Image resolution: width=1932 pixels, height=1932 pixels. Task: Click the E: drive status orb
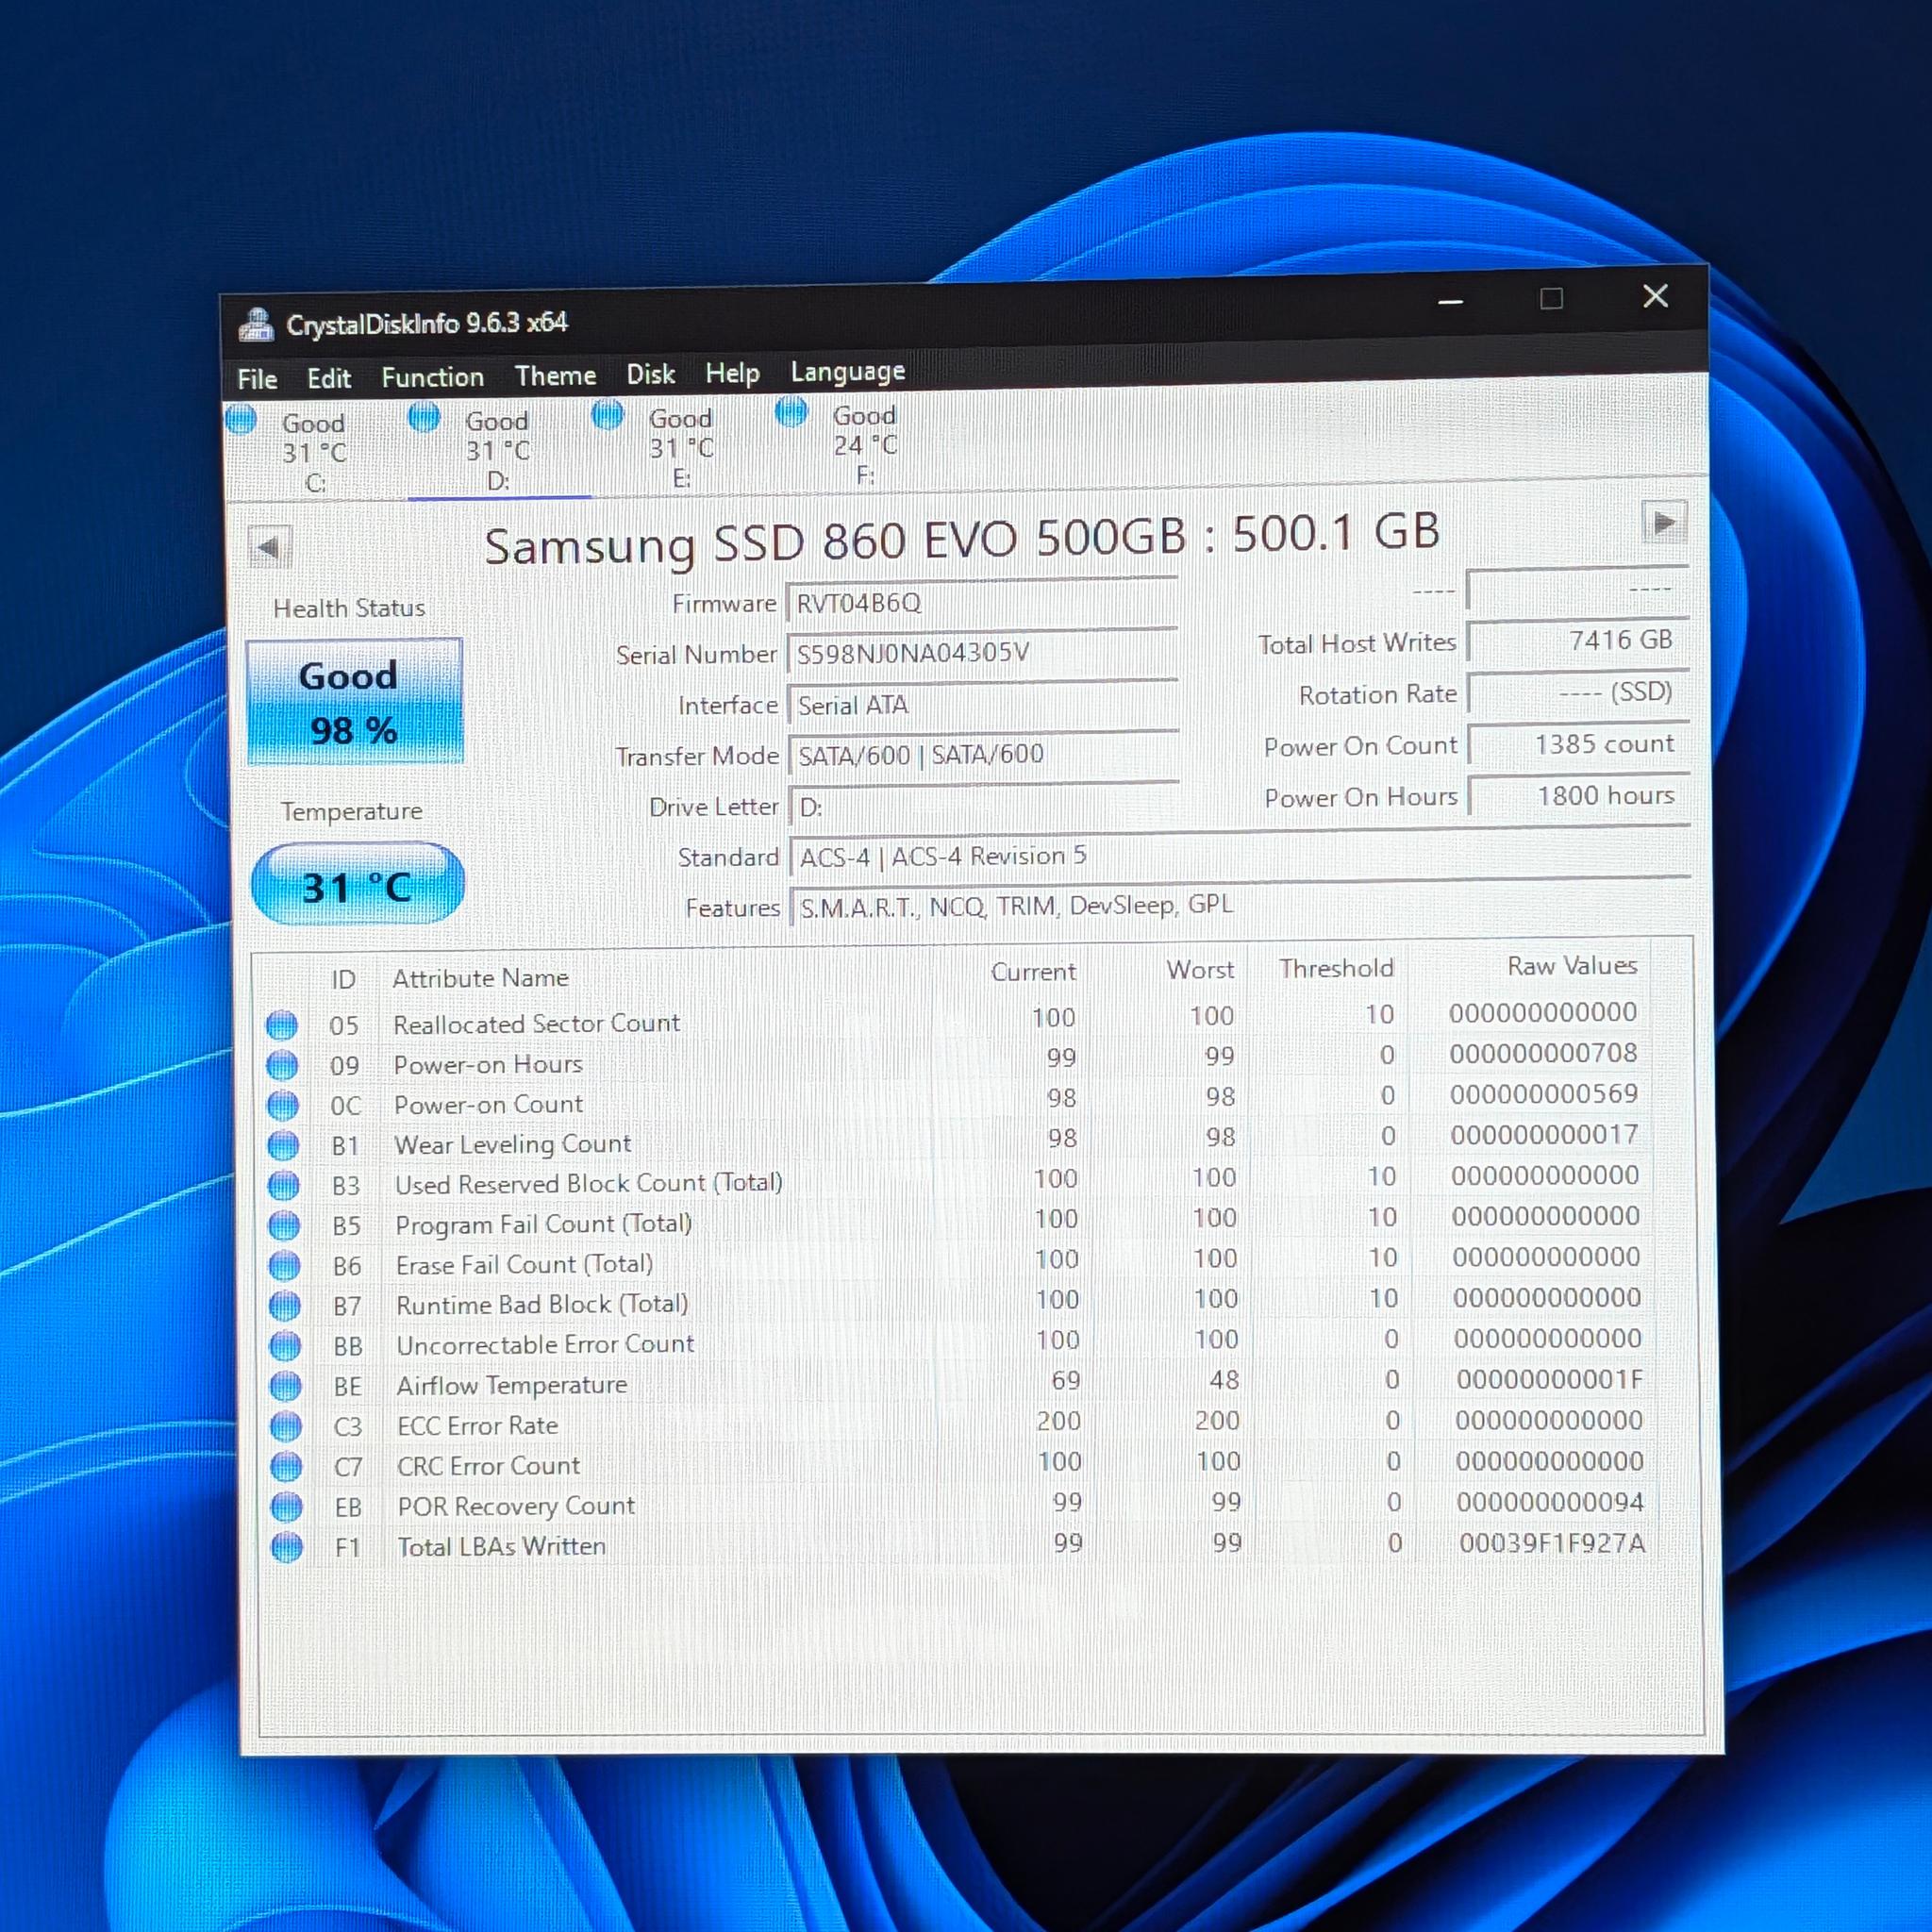click(607, 414)
